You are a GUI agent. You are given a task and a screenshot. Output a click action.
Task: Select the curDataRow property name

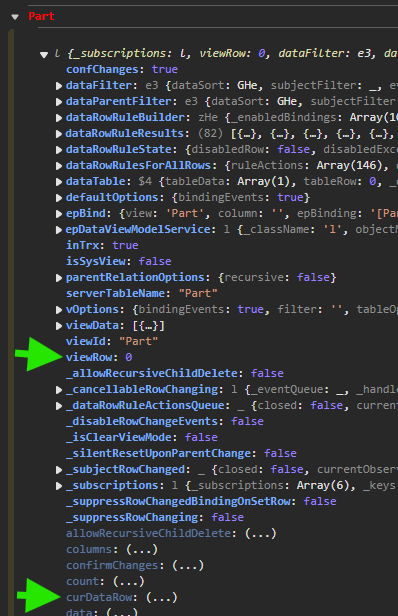pos(99,597)
